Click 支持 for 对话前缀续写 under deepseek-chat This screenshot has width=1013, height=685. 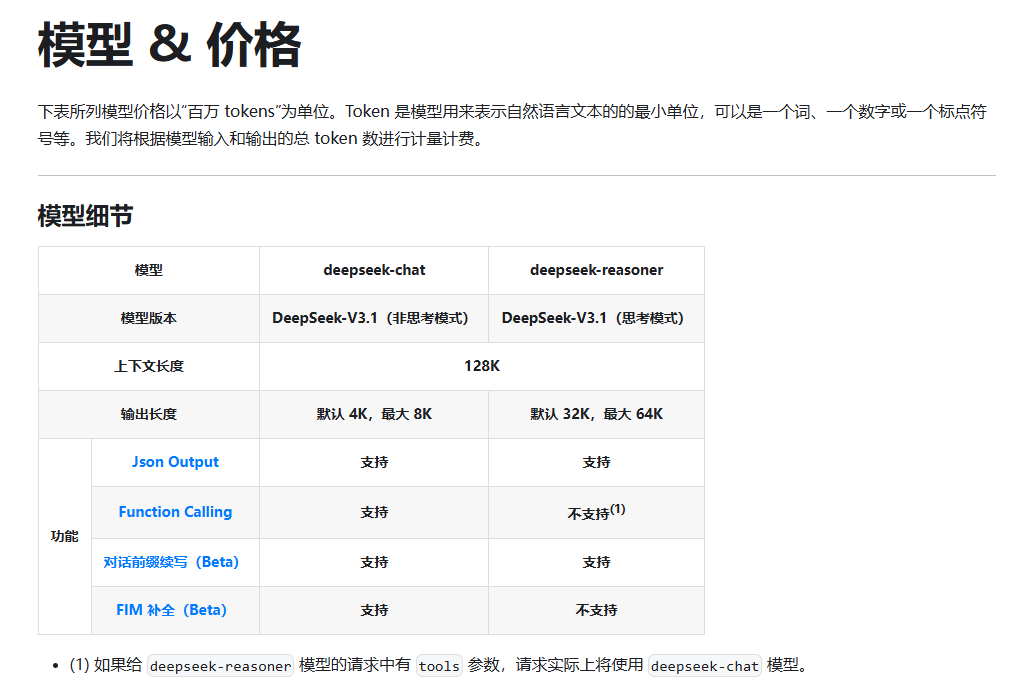click(374, 562)
